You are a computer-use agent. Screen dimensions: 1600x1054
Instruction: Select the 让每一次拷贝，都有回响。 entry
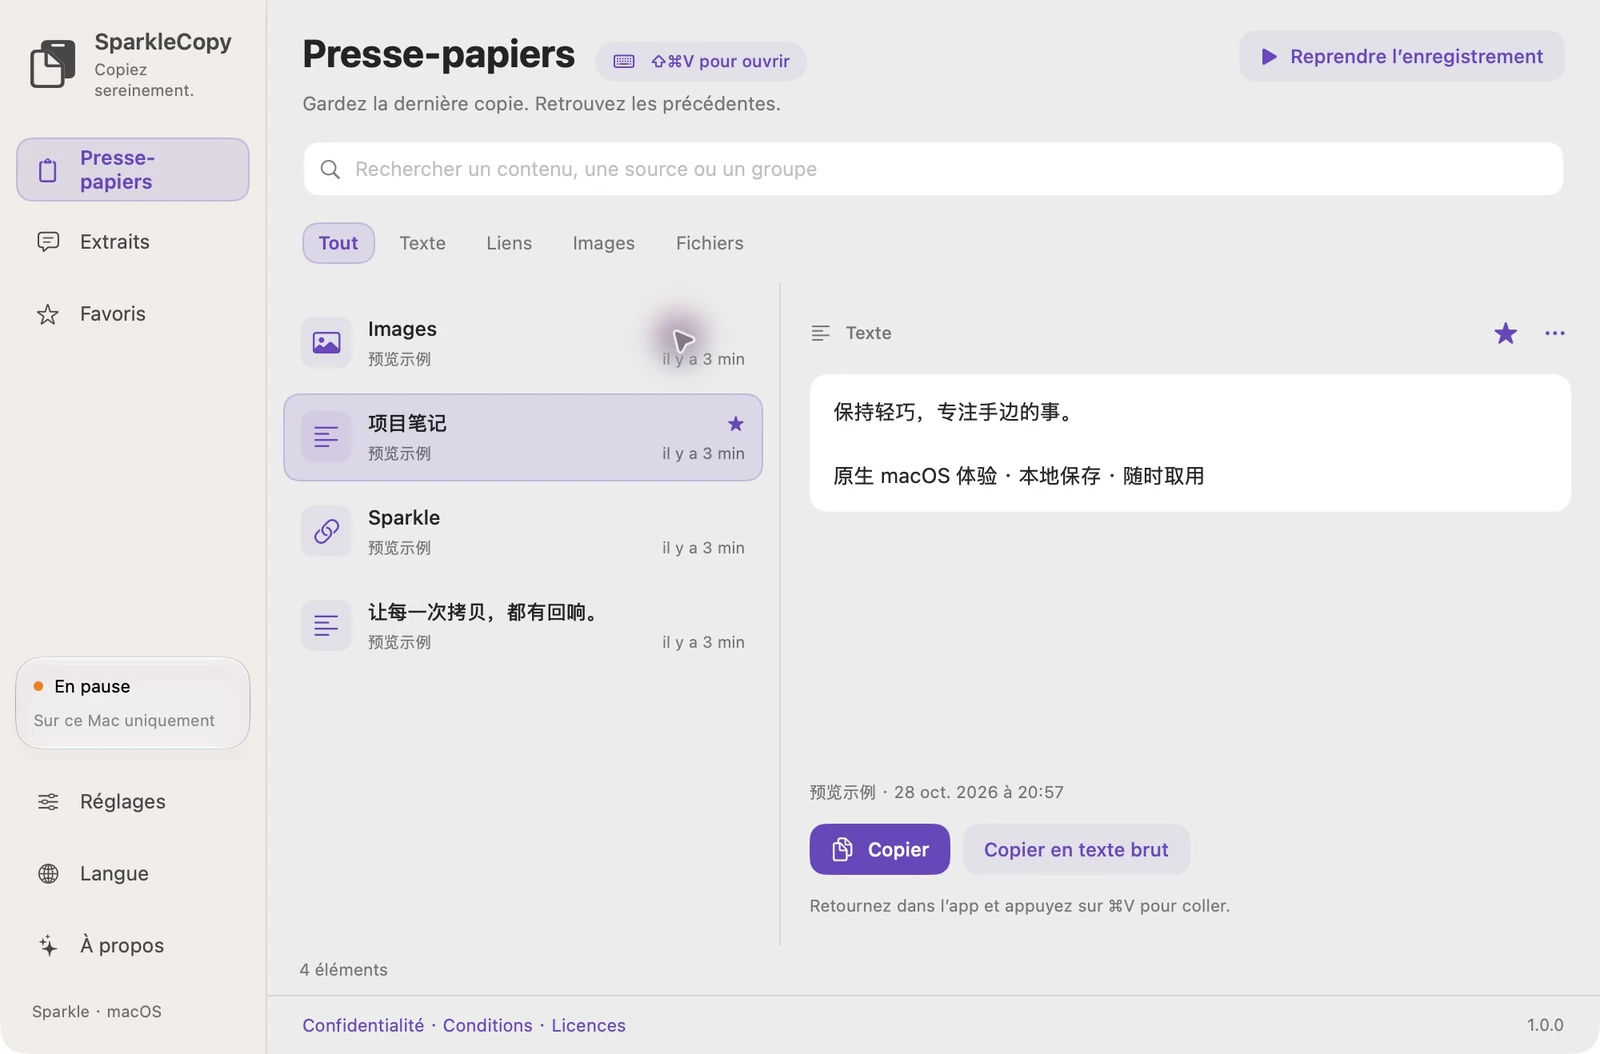pos(523,626)
